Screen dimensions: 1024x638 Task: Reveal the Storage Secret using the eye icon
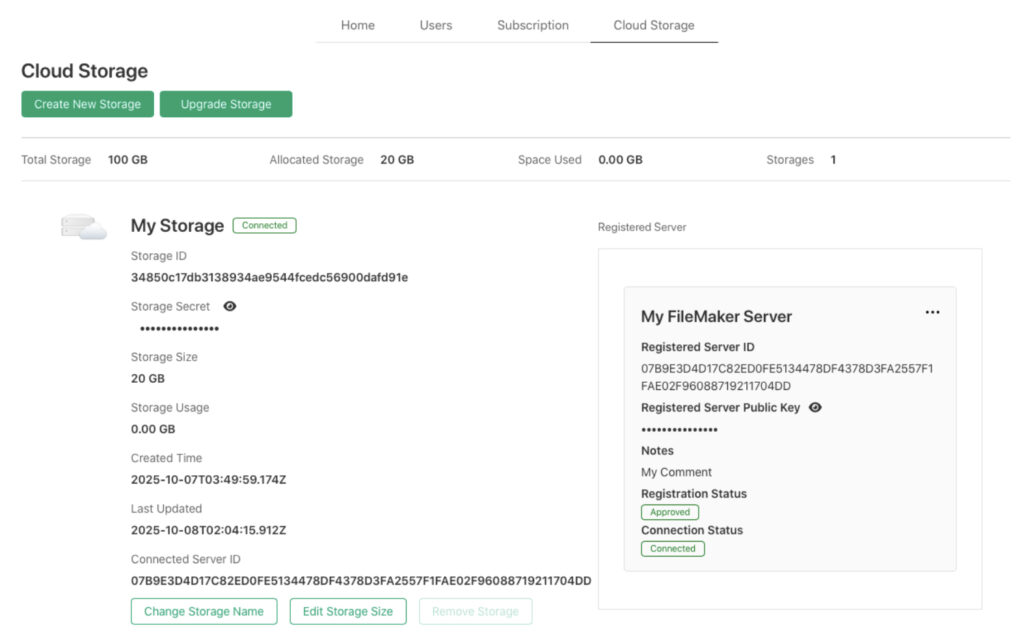[230, 307]
